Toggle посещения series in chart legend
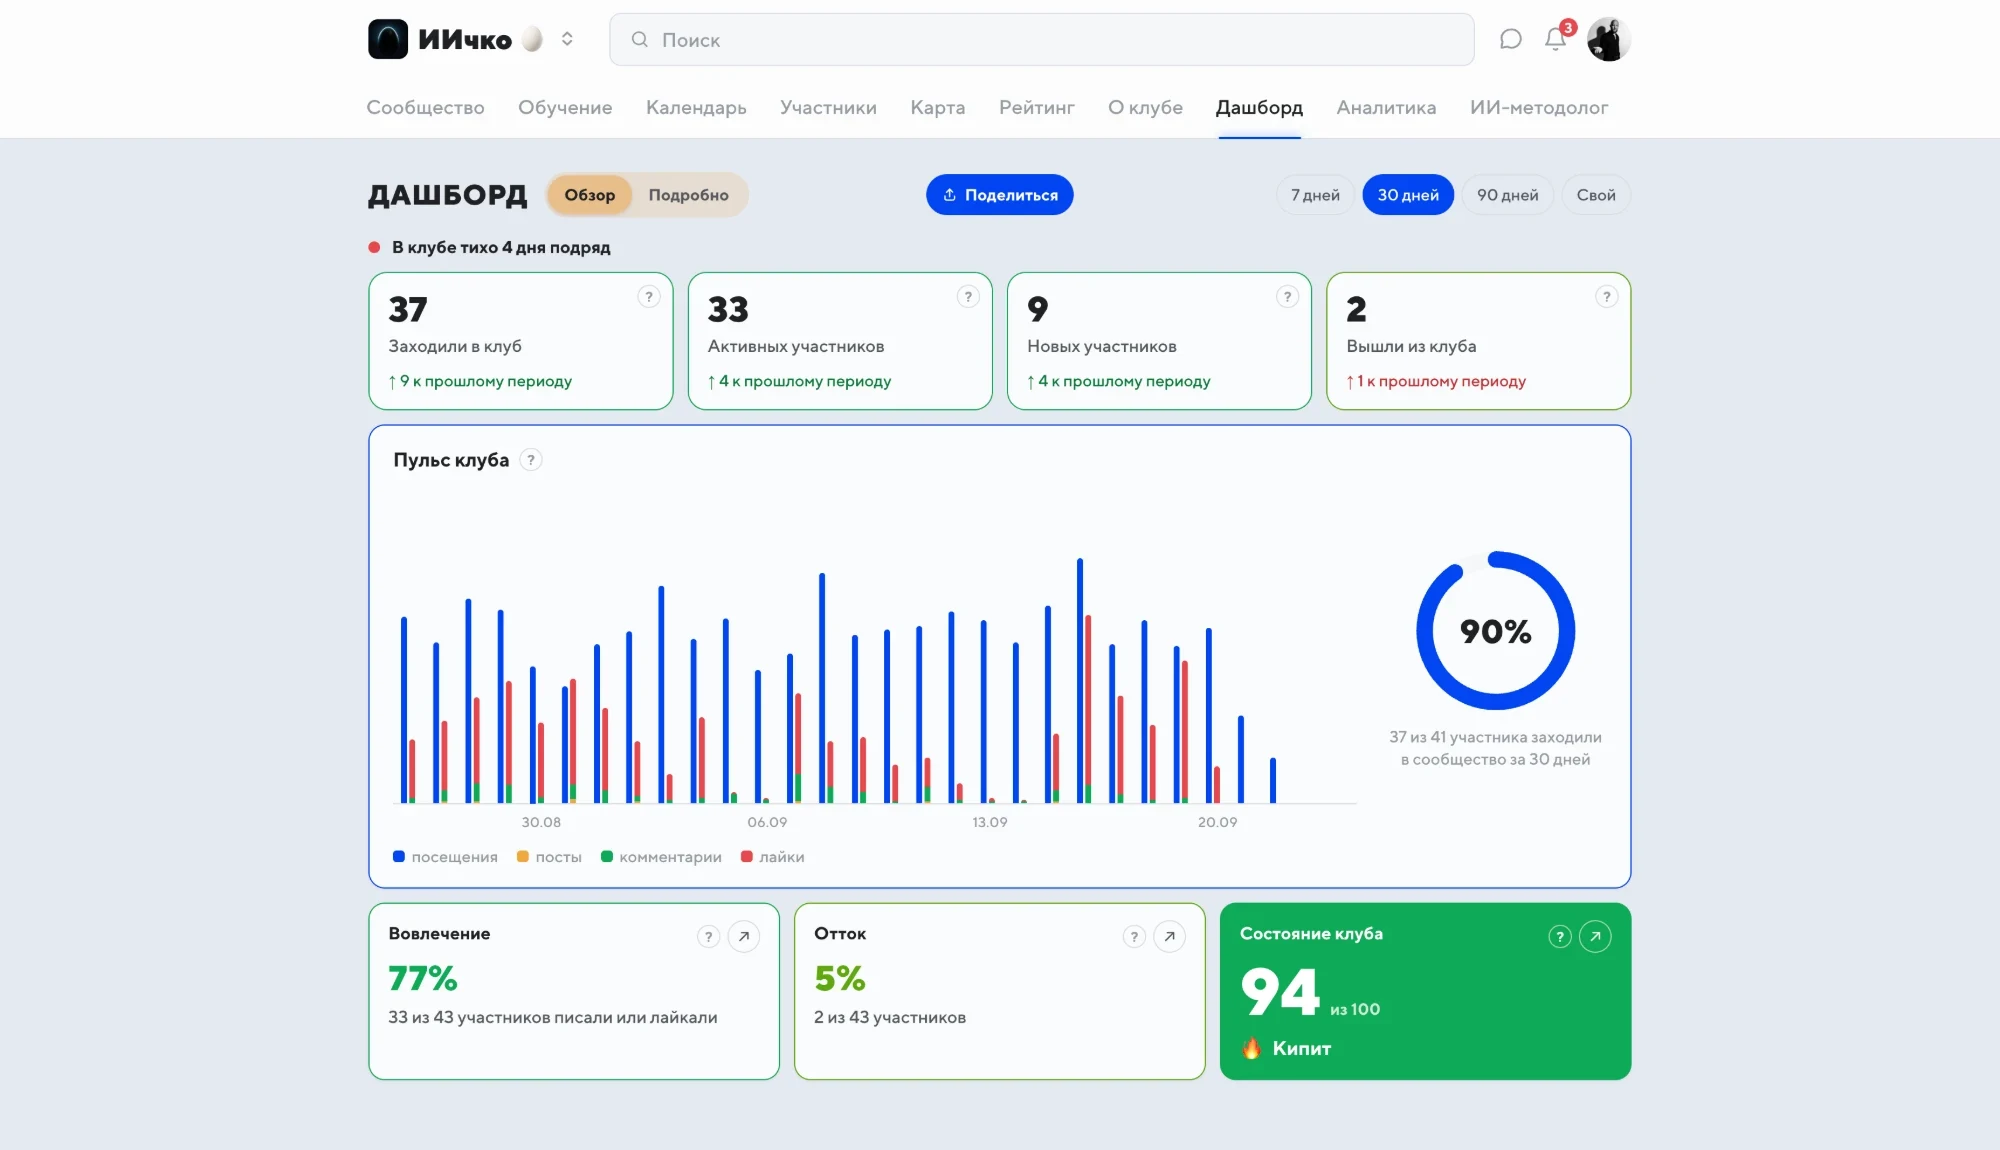This screenshot has width=2000, height=1150. [445, 857]
